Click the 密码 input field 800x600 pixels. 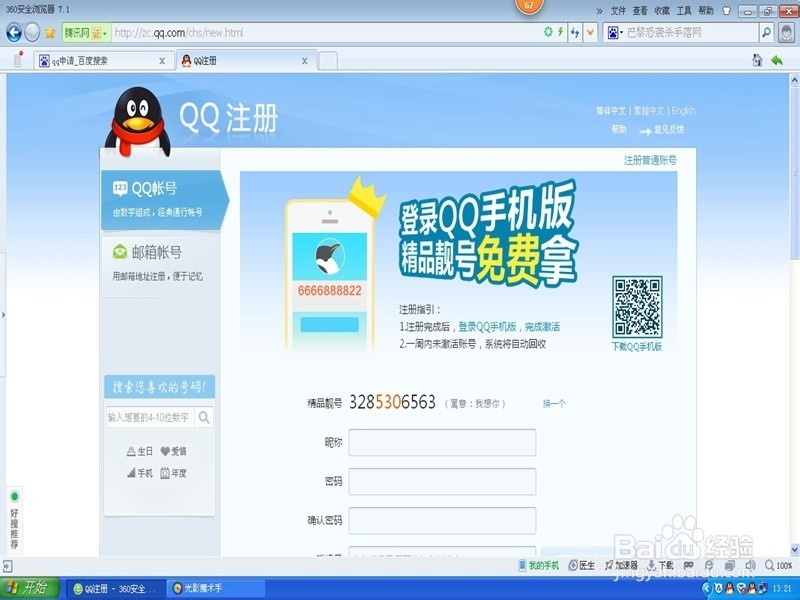(442, 481)
